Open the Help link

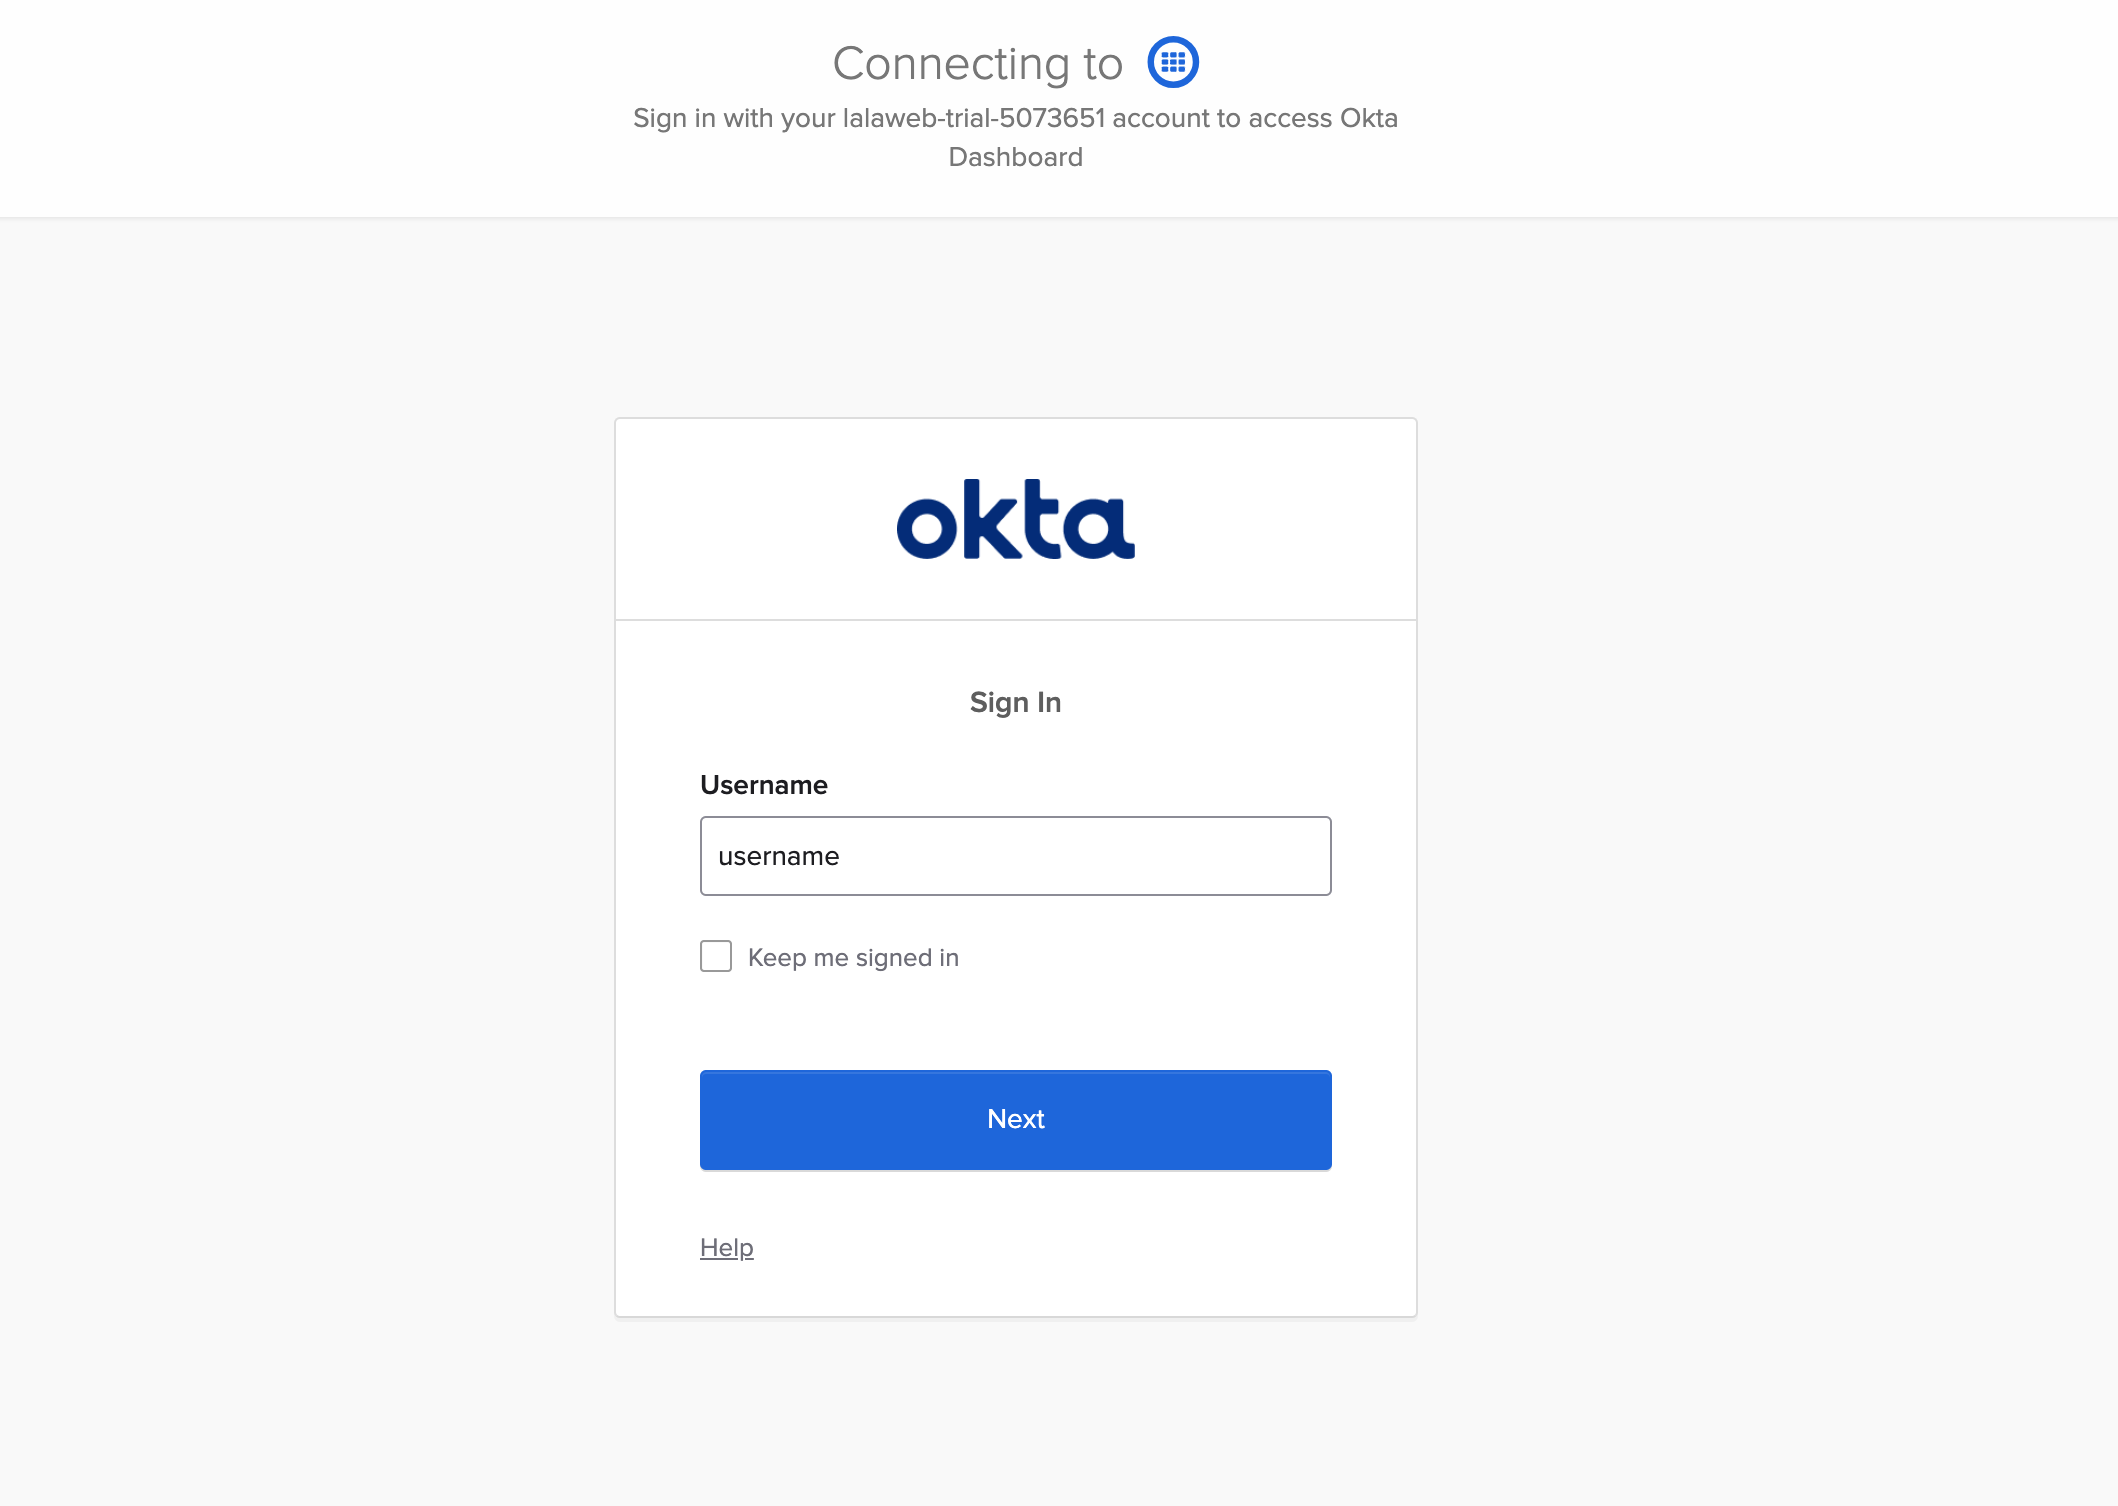[x=726, y=1247]
